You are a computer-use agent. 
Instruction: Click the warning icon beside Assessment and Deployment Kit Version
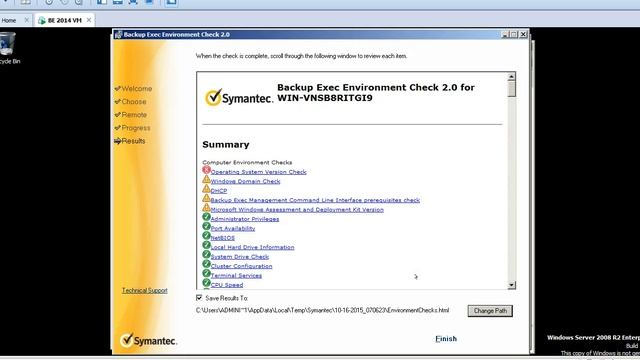click(207, 208)
